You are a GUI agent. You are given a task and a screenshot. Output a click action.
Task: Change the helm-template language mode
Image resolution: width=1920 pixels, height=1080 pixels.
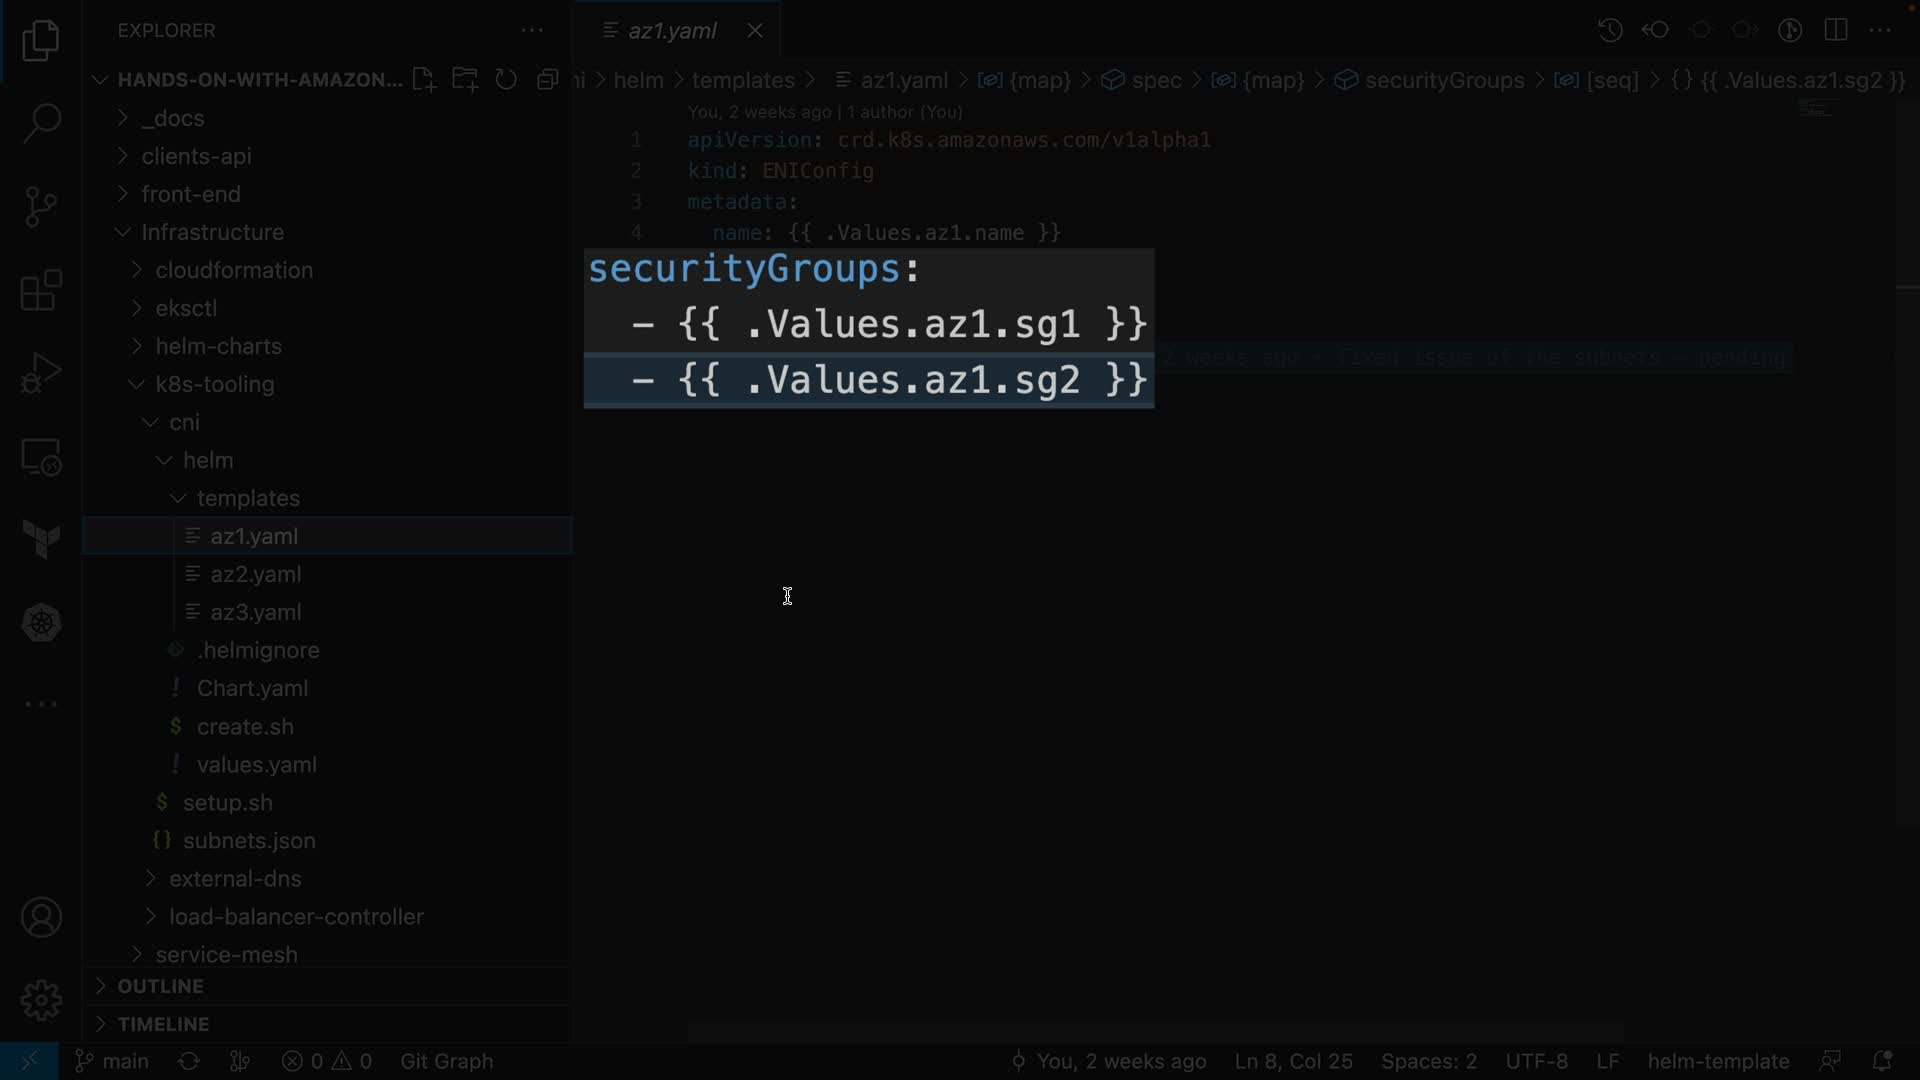pyautogui.click(x=1717, y=1061)
